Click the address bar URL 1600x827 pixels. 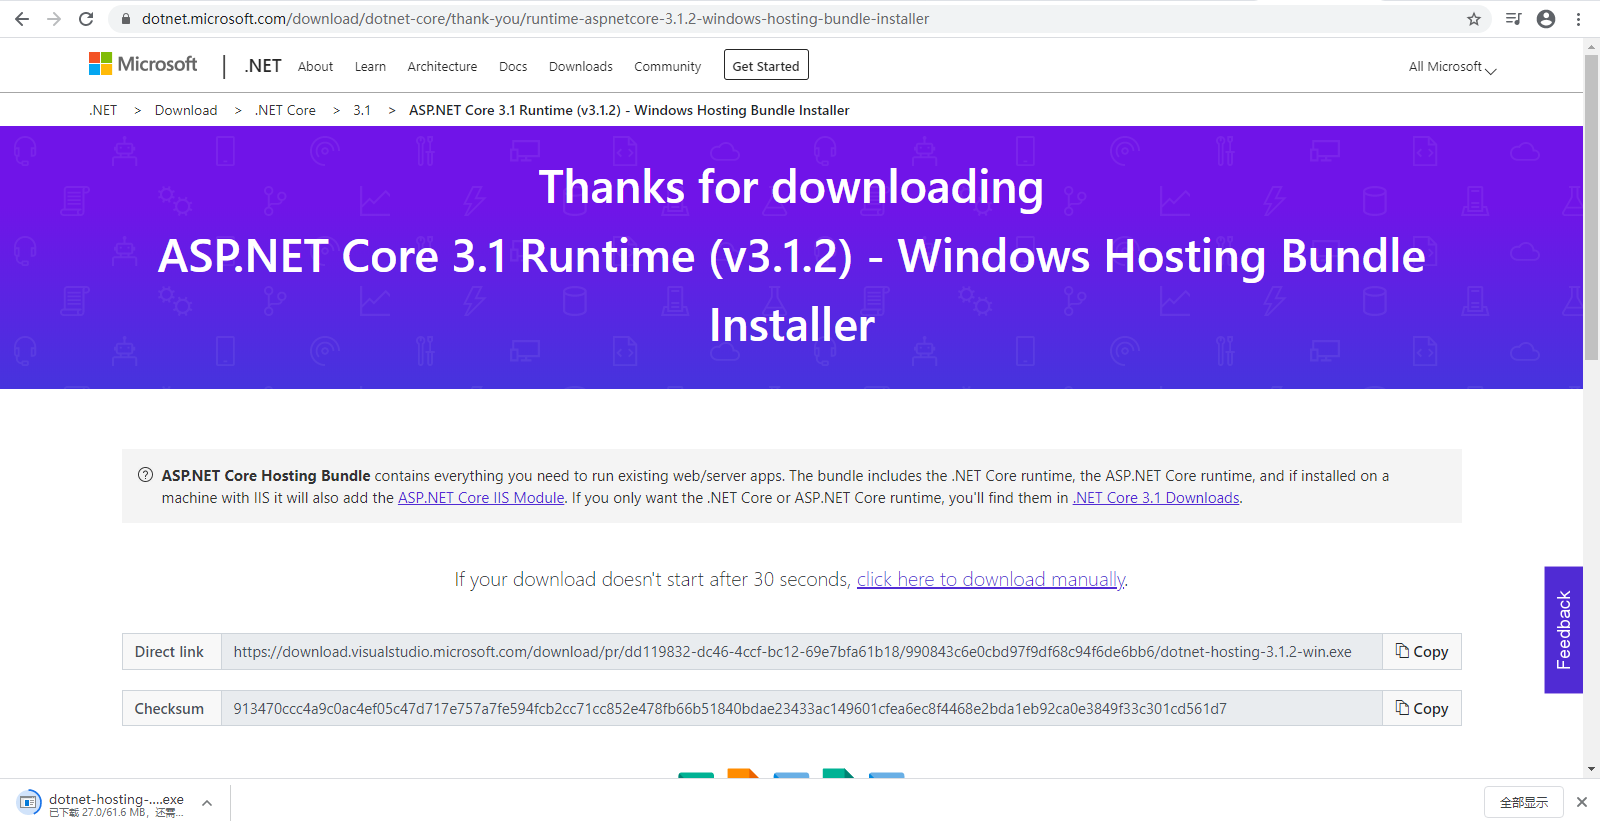[x=535, y=19]
